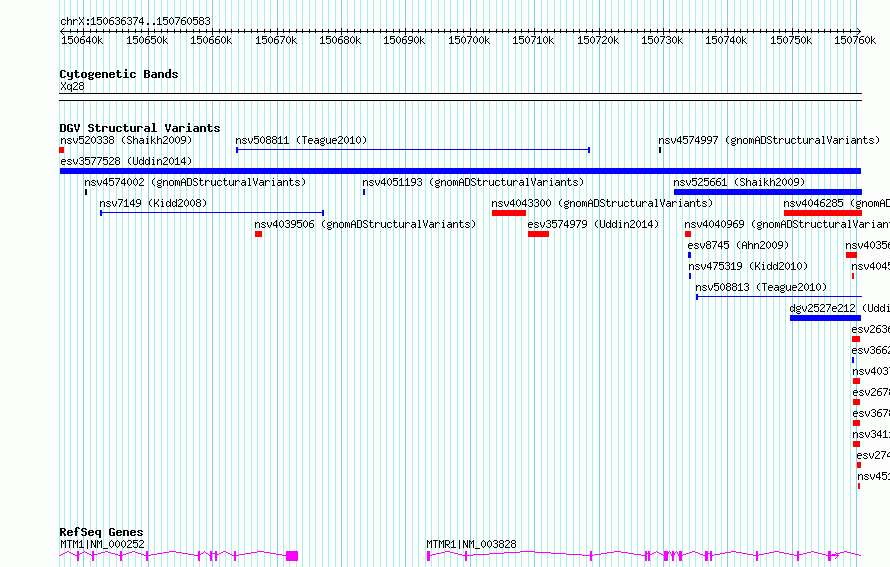Open variant nsv475319 (Kidd2010) label
The width and height of the screenshot is (890, 567).
[x=748, y=266]
